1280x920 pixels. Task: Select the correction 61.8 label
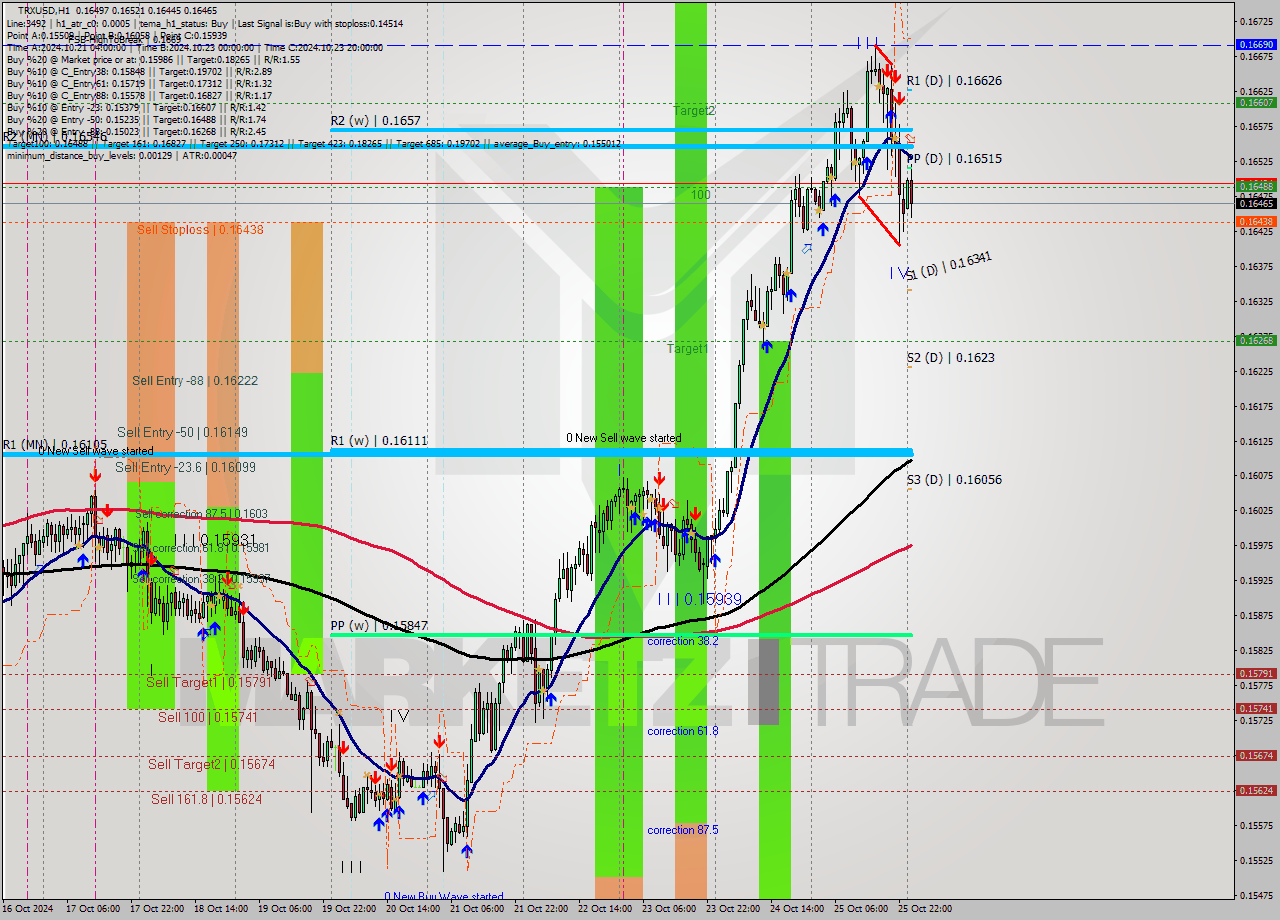[682, 731]
